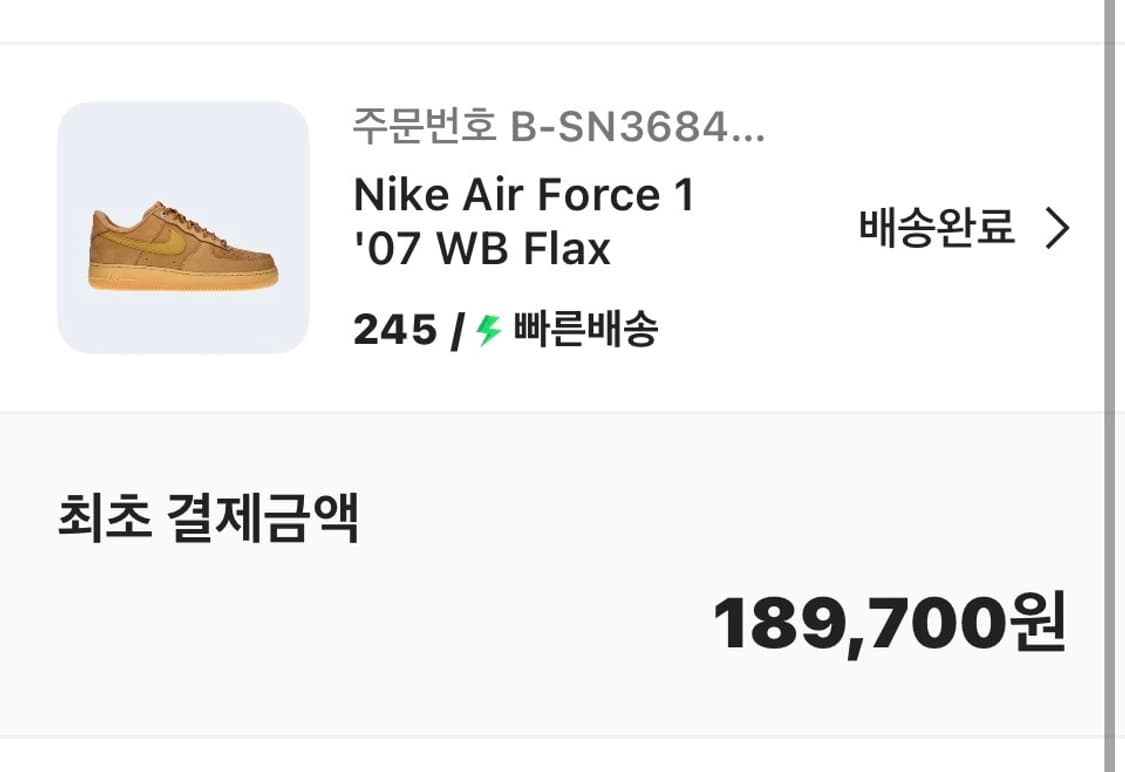Select the B-SN3684... order code

point(637,128)
